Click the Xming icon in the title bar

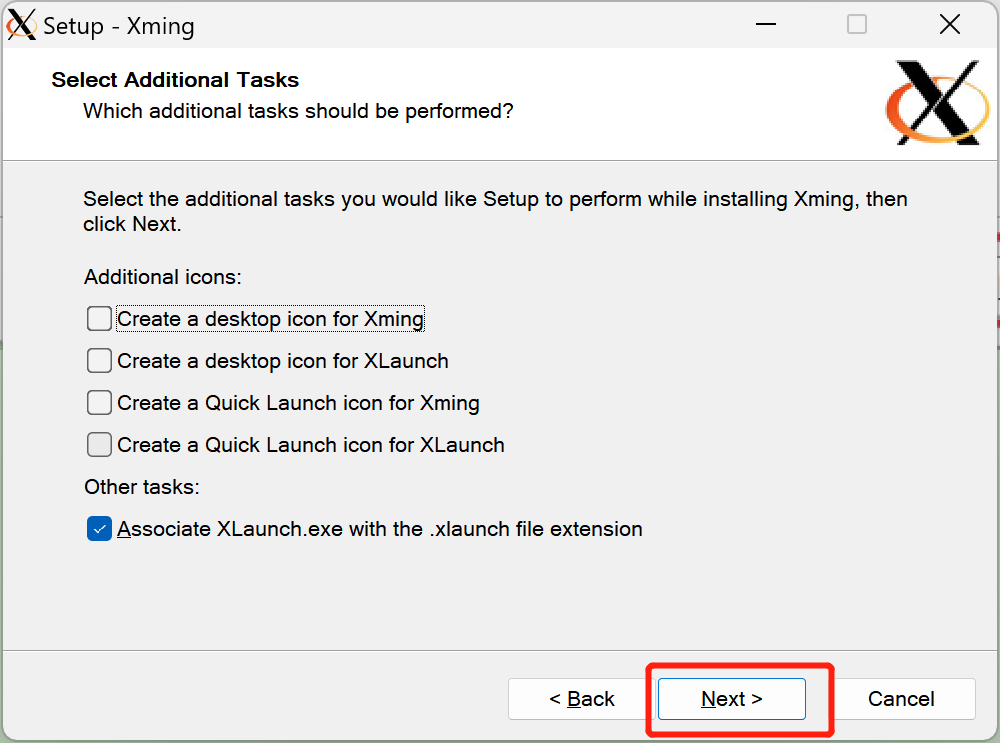[x=21, y=24]
